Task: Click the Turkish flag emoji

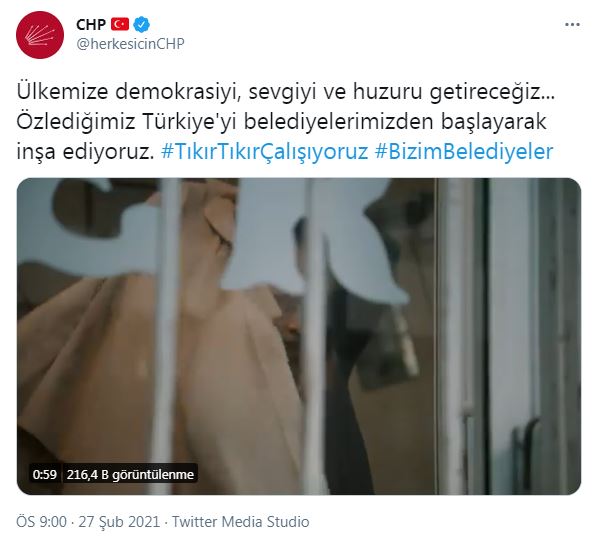Action: [x=120, y=25]
